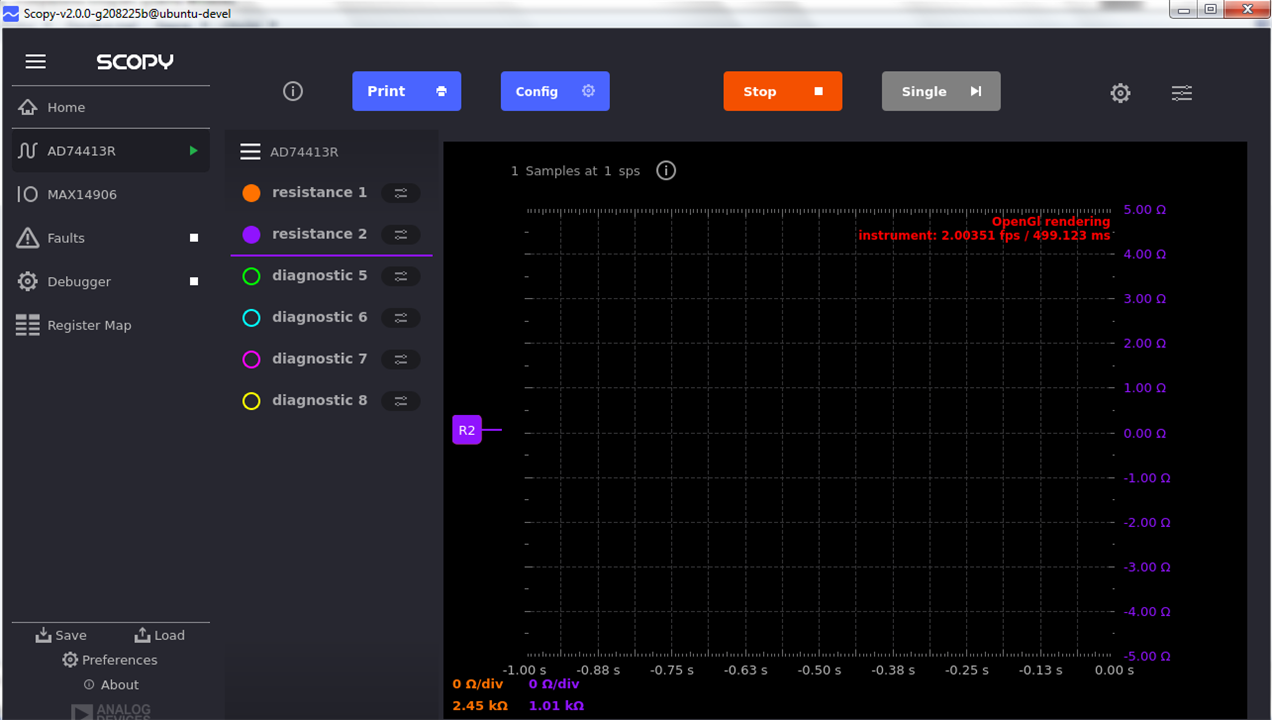Select the purple R2 channel handle marker
1272x720 pixels.
[x=467, y=430]
